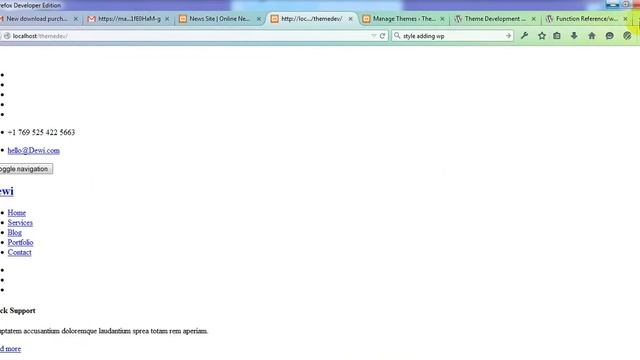The image size is (640, 360).
Task: Click the 'accusantium doloremque laudantium' paragraph
Action: click(104, 331)
